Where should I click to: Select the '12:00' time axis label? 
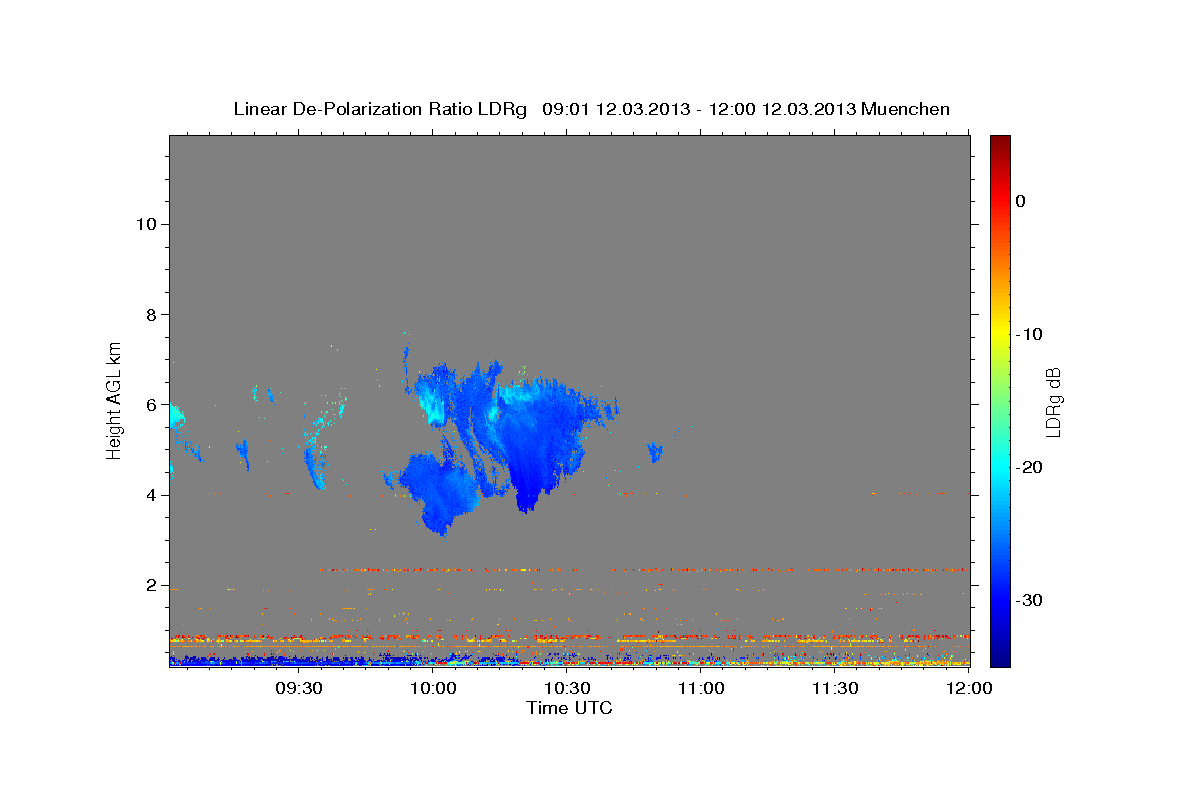click(x=969, y=689)
